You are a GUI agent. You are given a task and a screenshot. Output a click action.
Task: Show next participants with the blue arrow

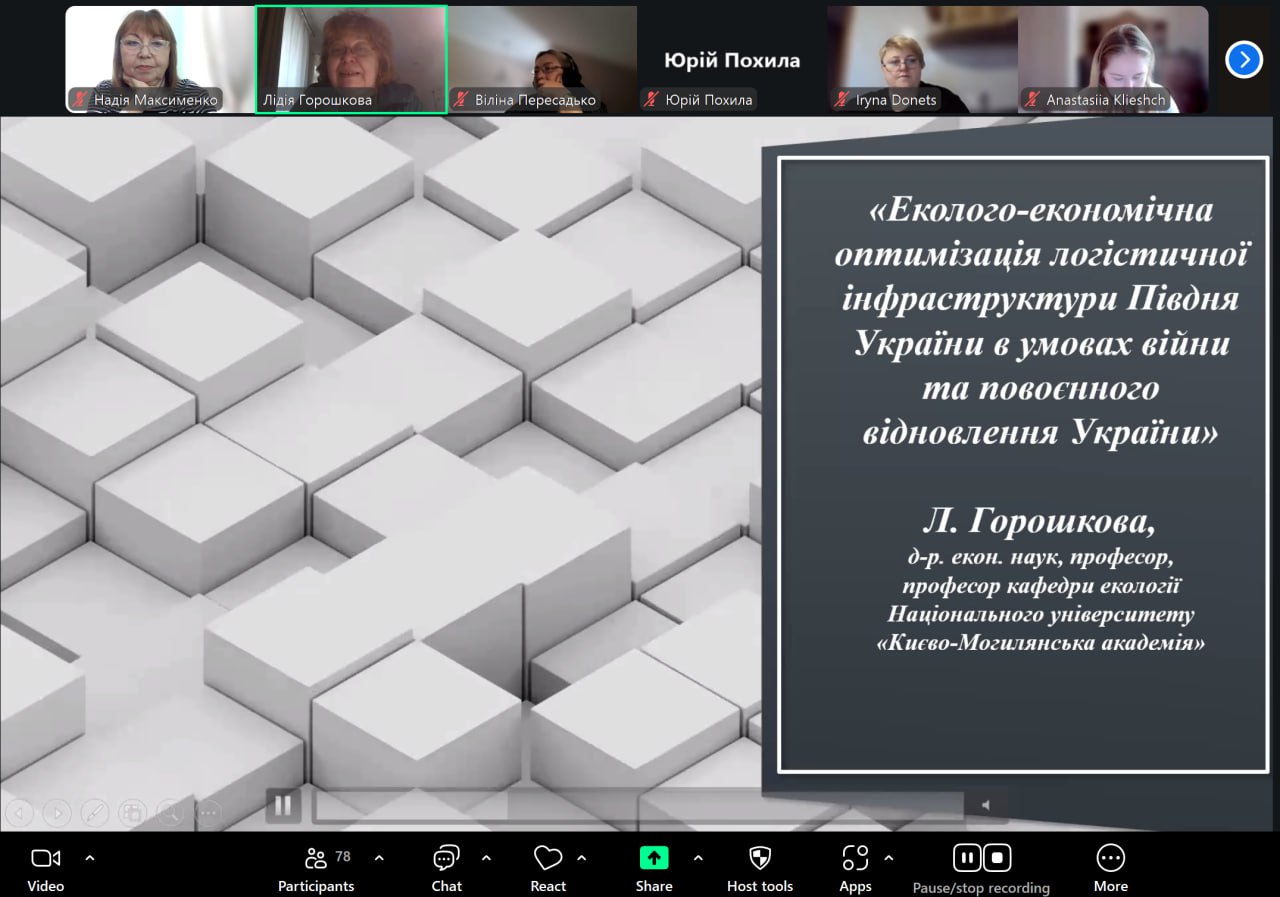1243,60
